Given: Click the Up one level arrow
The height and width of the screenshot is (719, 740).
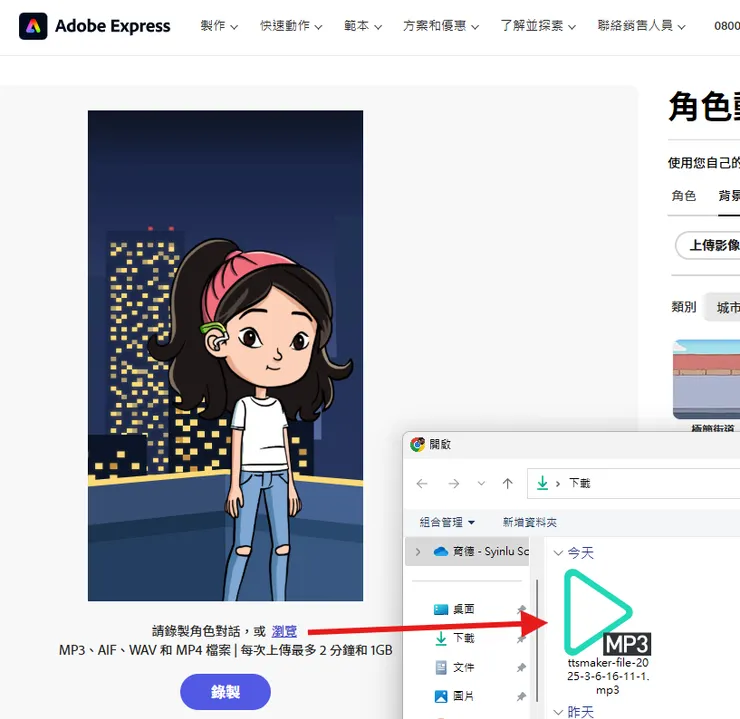Looking at the screenshot, I should coord(507,483).
